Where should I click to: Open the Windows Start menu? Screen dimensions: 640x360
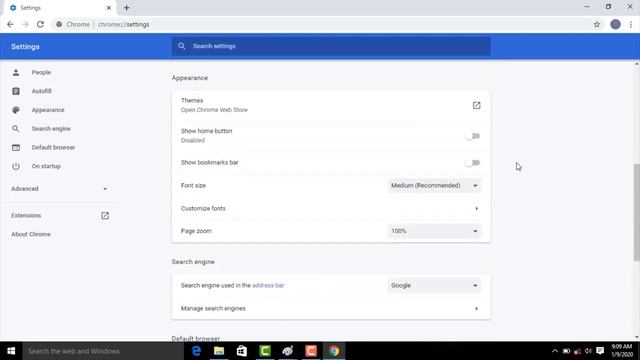click(11, 351)
